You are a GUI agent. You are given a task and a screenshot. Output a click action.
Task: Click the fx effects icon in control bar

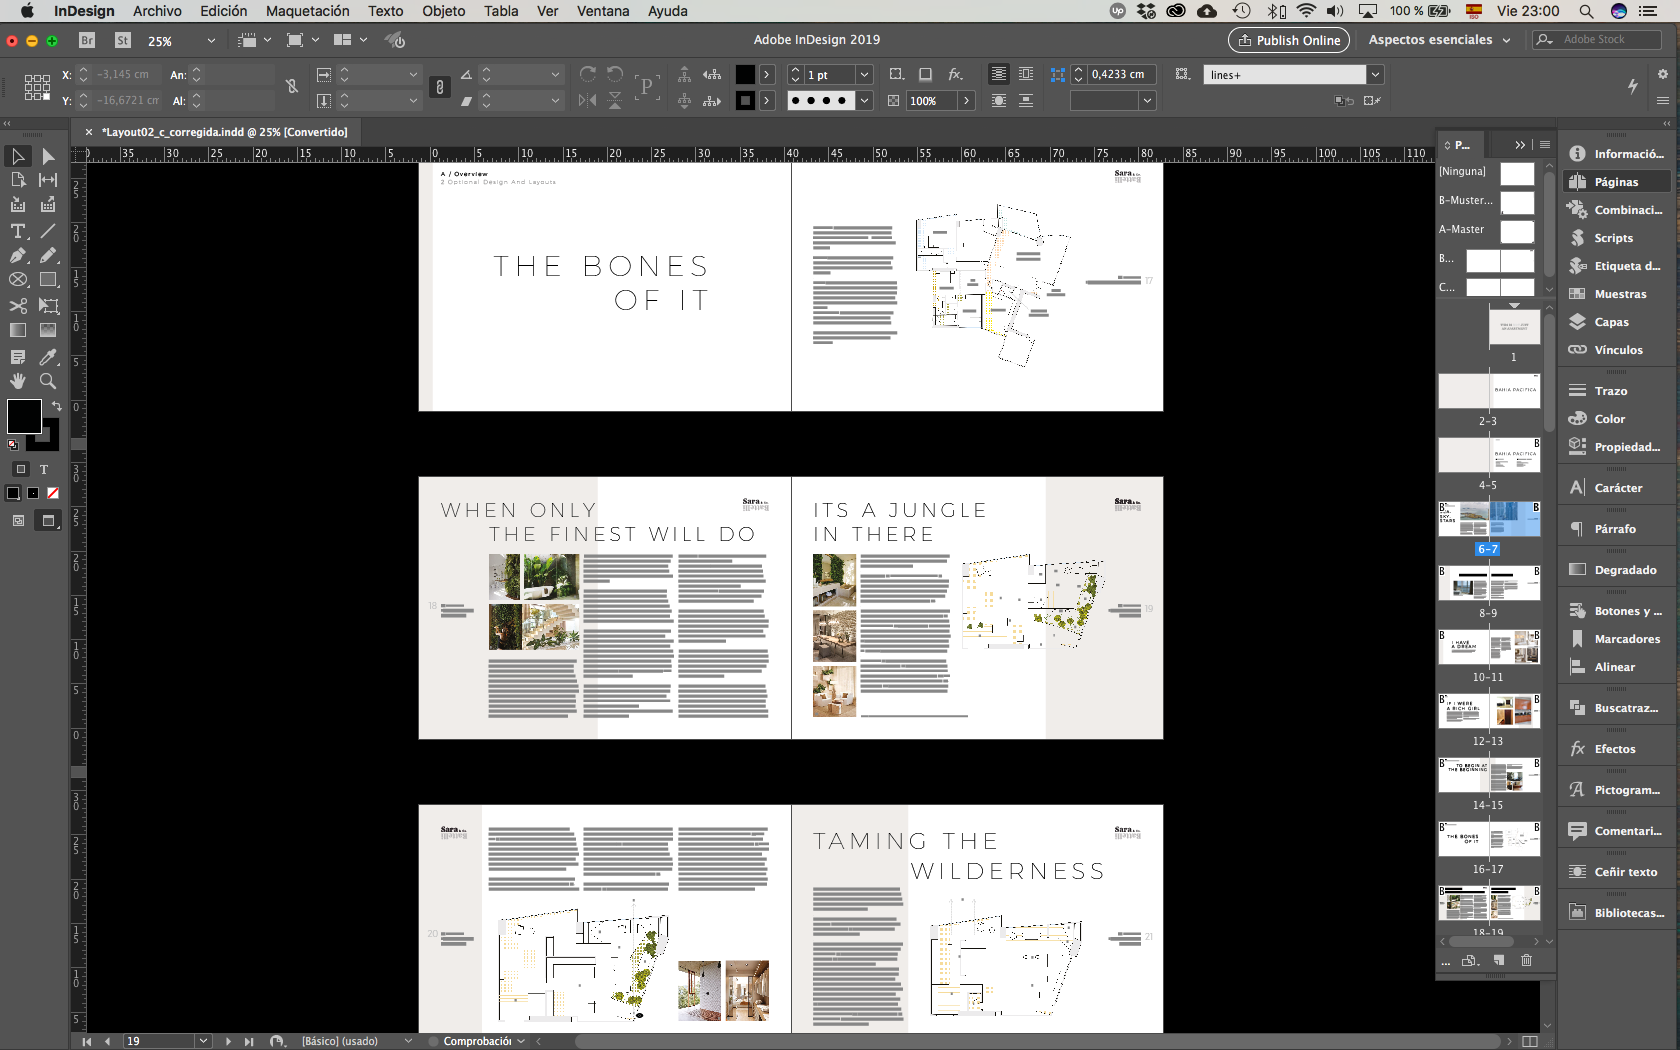(x=956, y=74)
